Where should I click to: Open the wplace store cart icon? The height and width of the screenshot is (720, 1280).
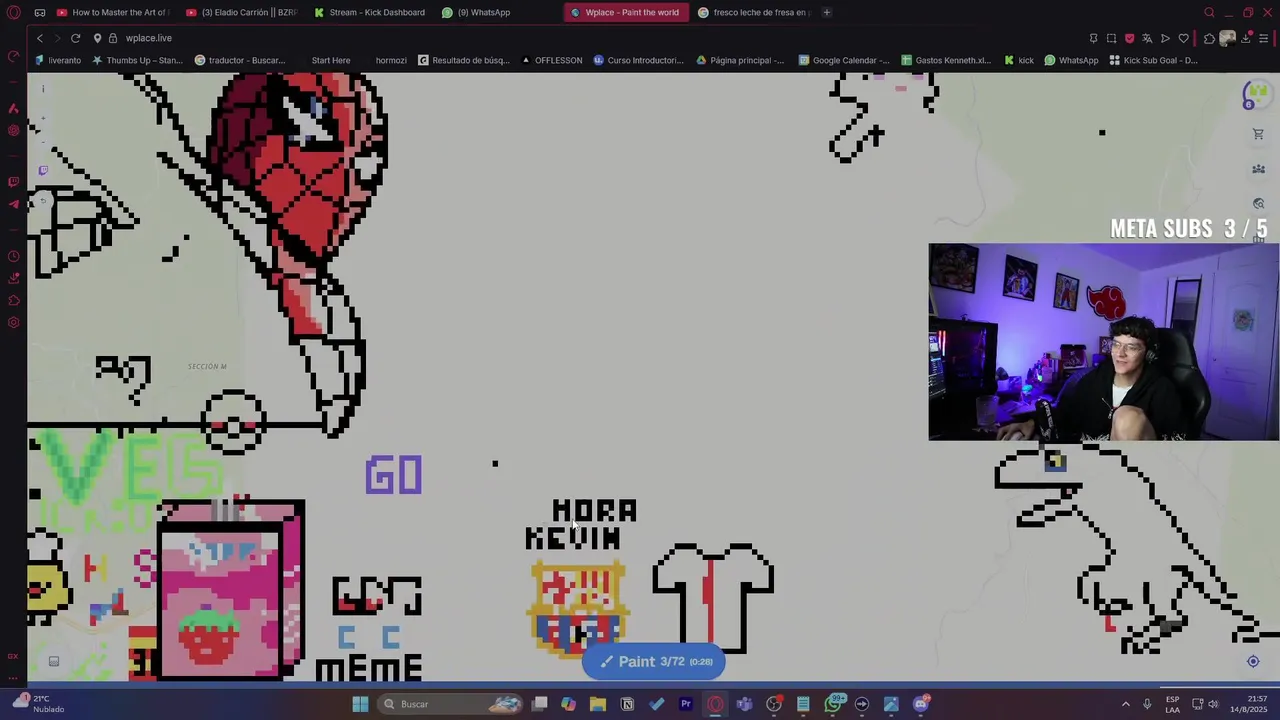(x=1258, y=134)
